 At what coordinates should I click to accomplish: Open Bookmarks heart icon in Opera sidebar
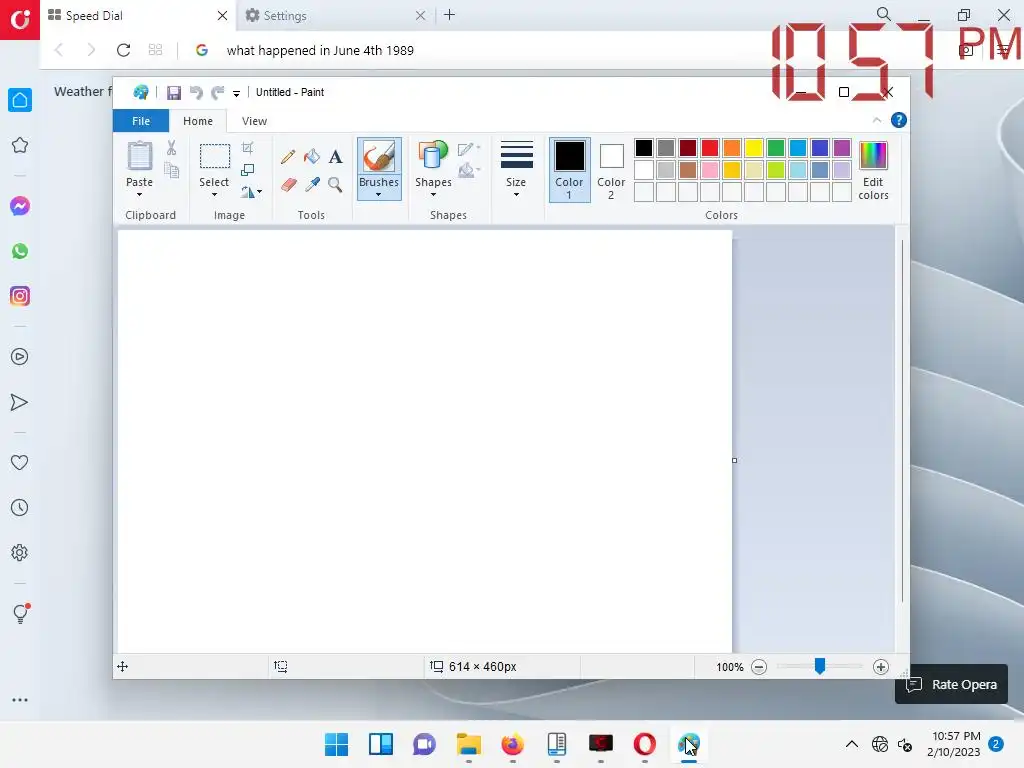point(20,462)
